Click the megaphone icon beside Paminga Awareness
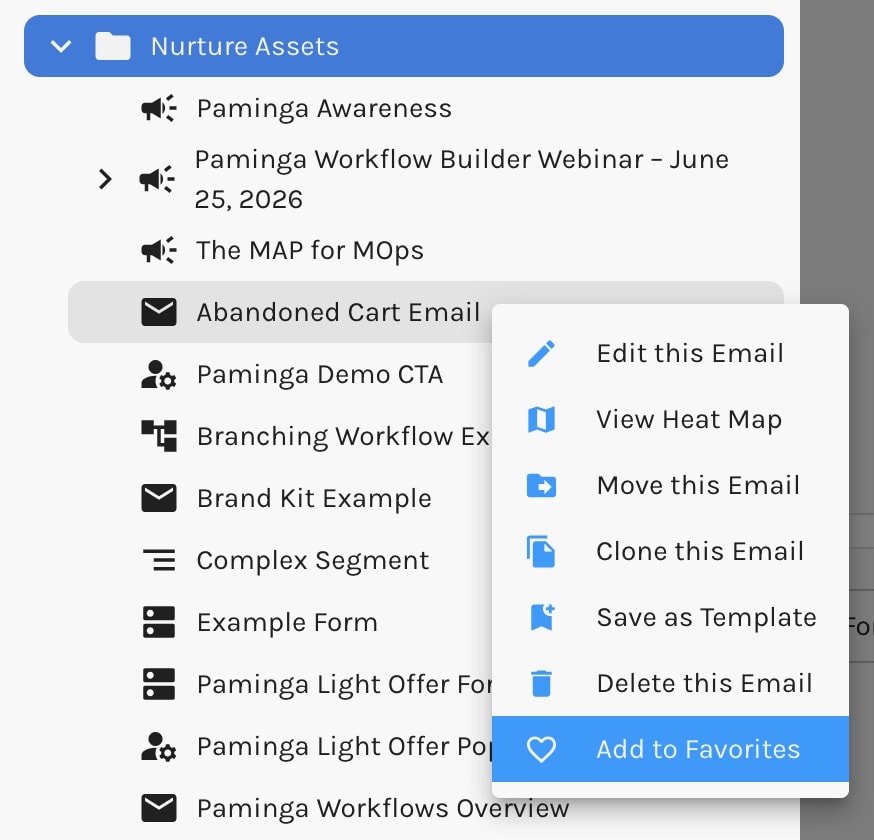 pyautogui.click(x=159, y=108)
